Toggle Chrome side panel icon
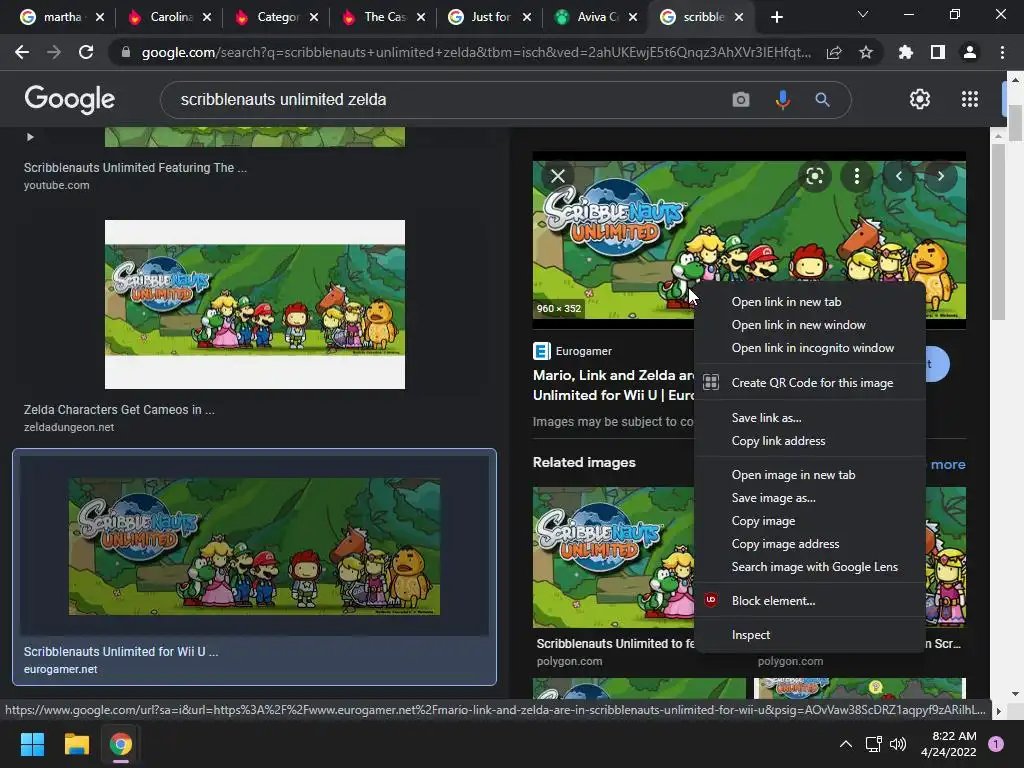Image resolution: width=1024 pixels, height=768 pixels. point(938,52)
